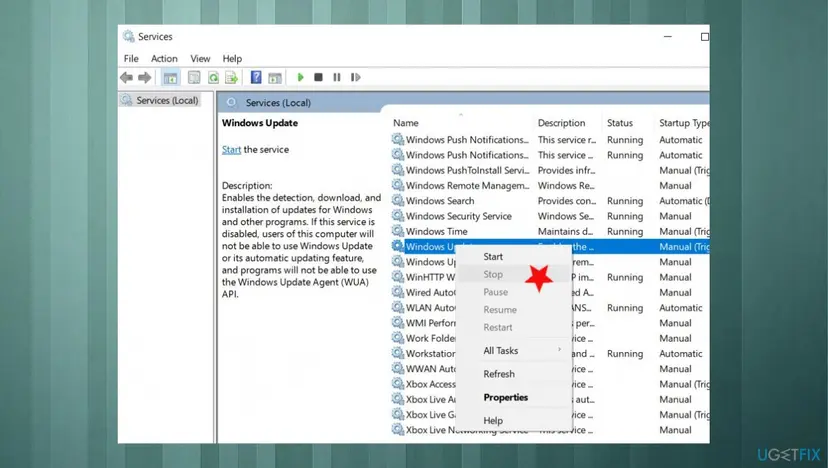Click 'Windows Re...' description cell
The height and width of the screenshot is (468, 828).
[566, 186]
